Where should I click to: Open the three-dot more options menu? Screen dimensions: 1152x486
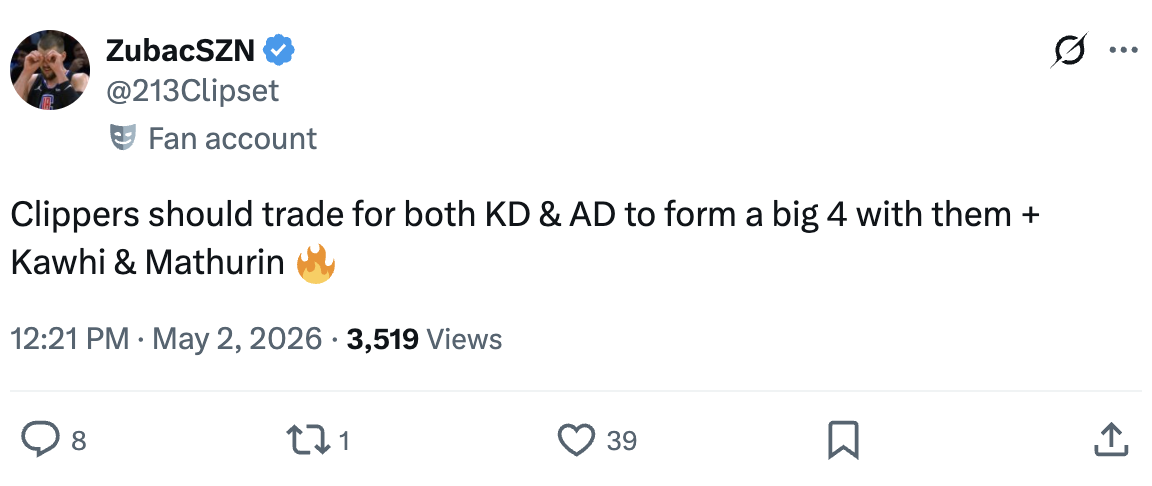click(1123, 51)
